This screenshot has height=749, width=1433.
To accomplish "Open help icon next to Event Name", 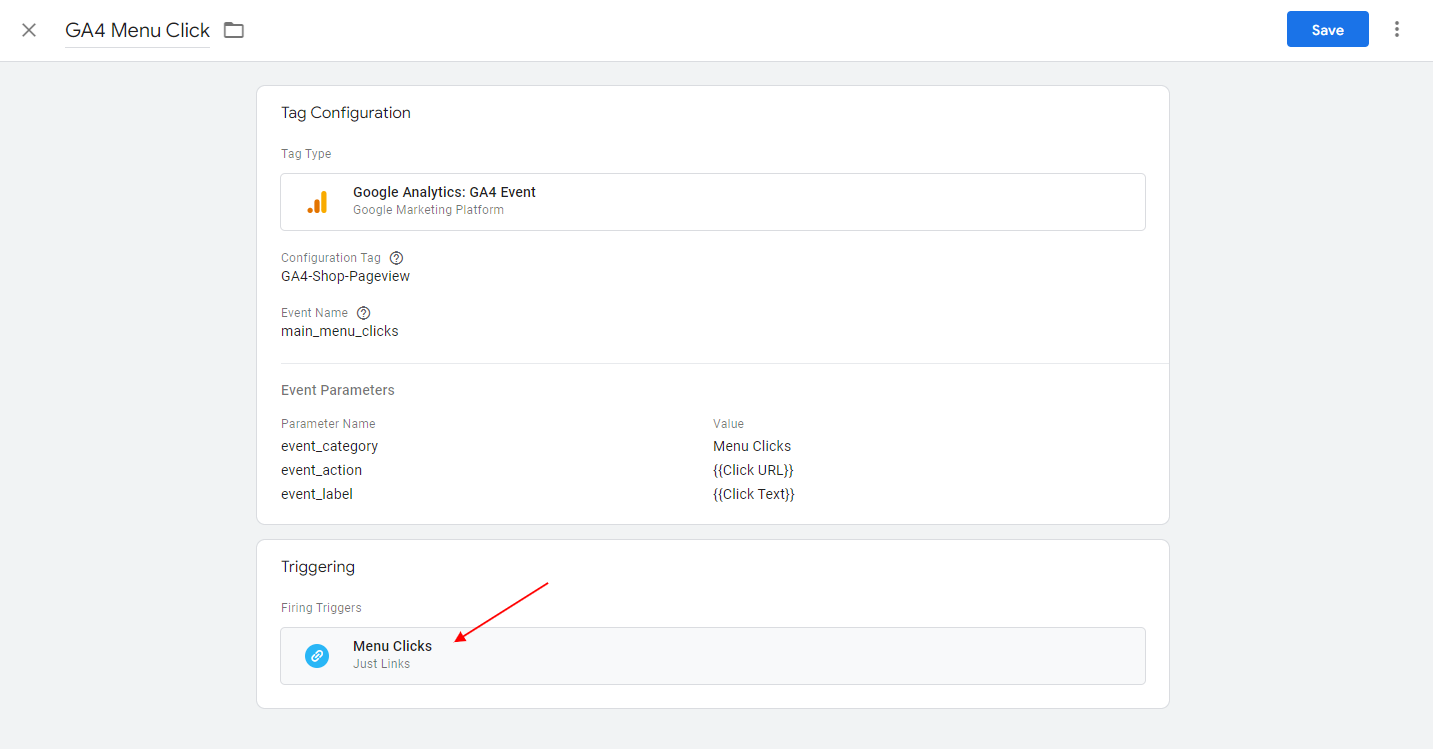I will tap(363, 313).
